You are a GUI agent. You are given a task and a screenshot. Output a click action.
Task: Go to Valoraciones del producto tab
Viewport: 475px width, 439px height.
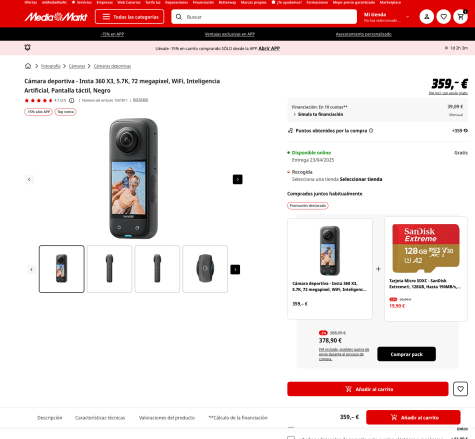167,418
